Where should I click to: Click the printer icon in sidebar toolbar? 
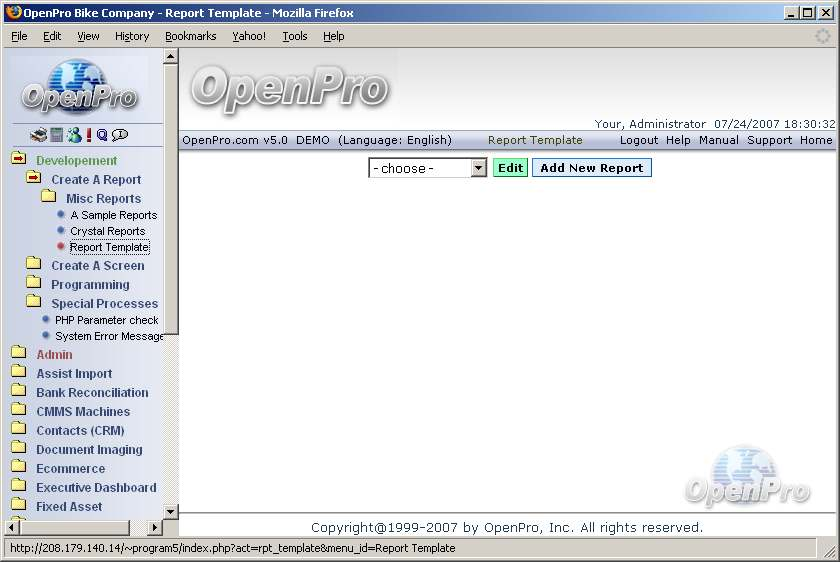point(38,135)
